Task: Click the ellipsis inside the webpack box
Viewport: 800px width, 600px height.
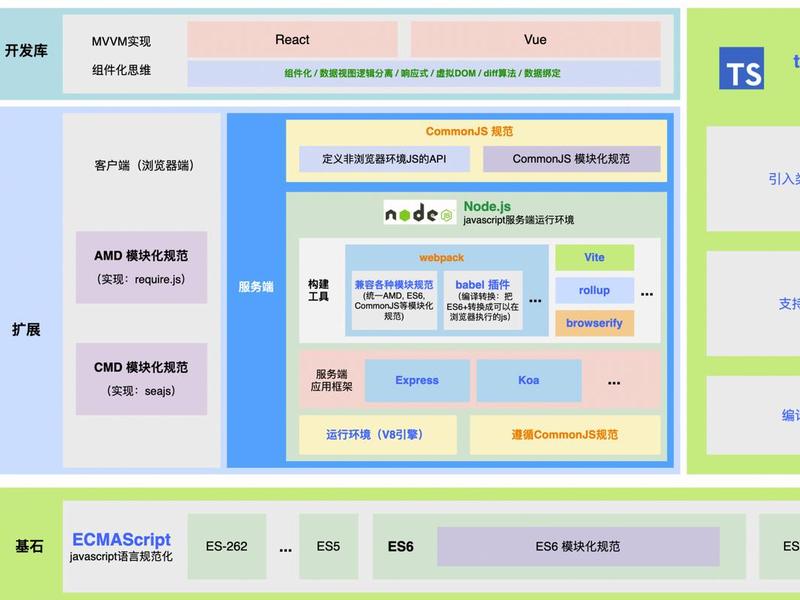Action: click(x=535, y=301)
